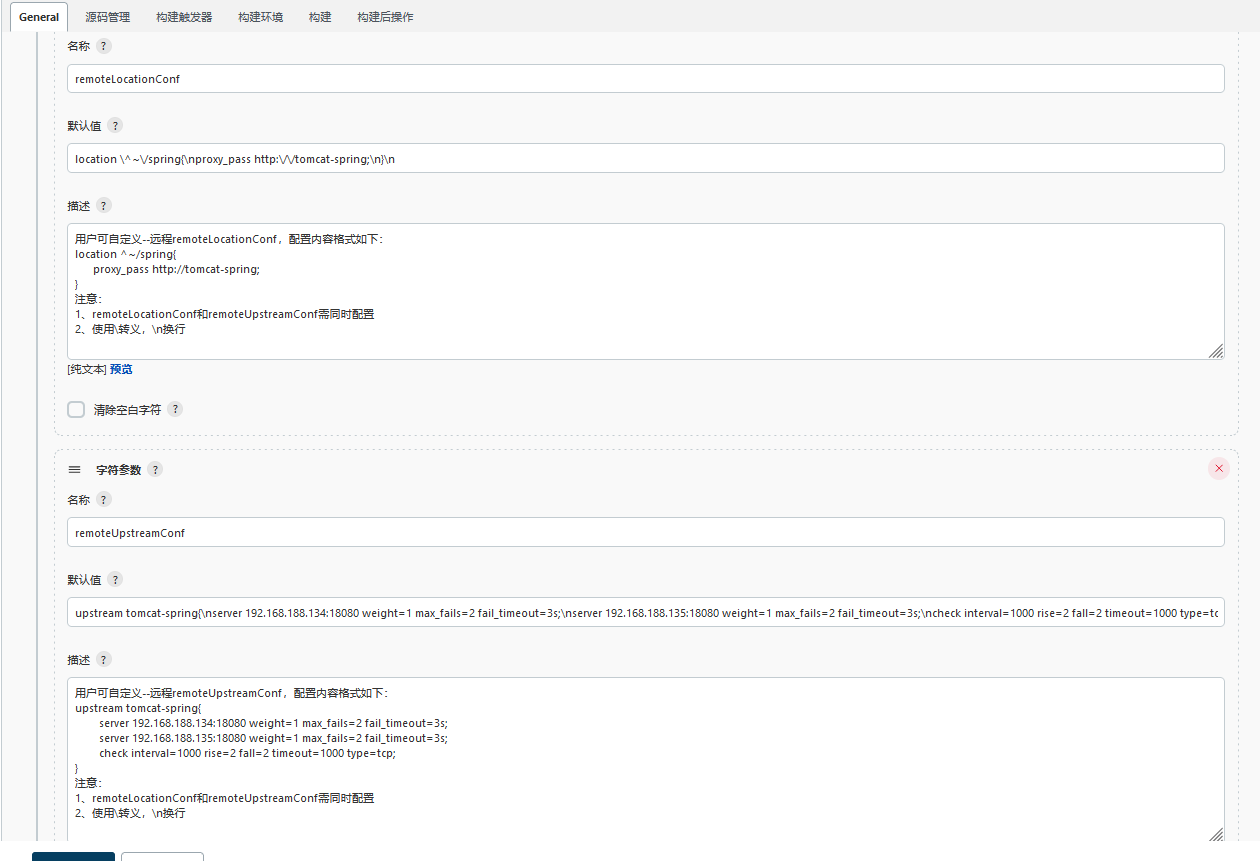1260x861 pixels.
Task: Click the text '用户可自定义--远程remoteLocationConf'
Action: pyautogui.click(x=176, y=239)
